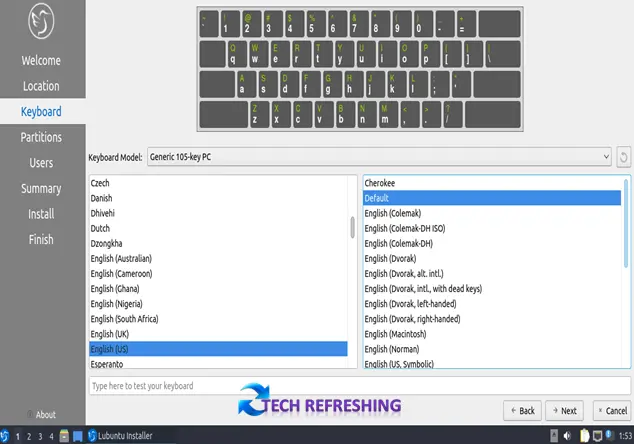Screen dimensions: 634x444
Task: Select English (Ghana) layout
Action: click(x=218, y=288)
